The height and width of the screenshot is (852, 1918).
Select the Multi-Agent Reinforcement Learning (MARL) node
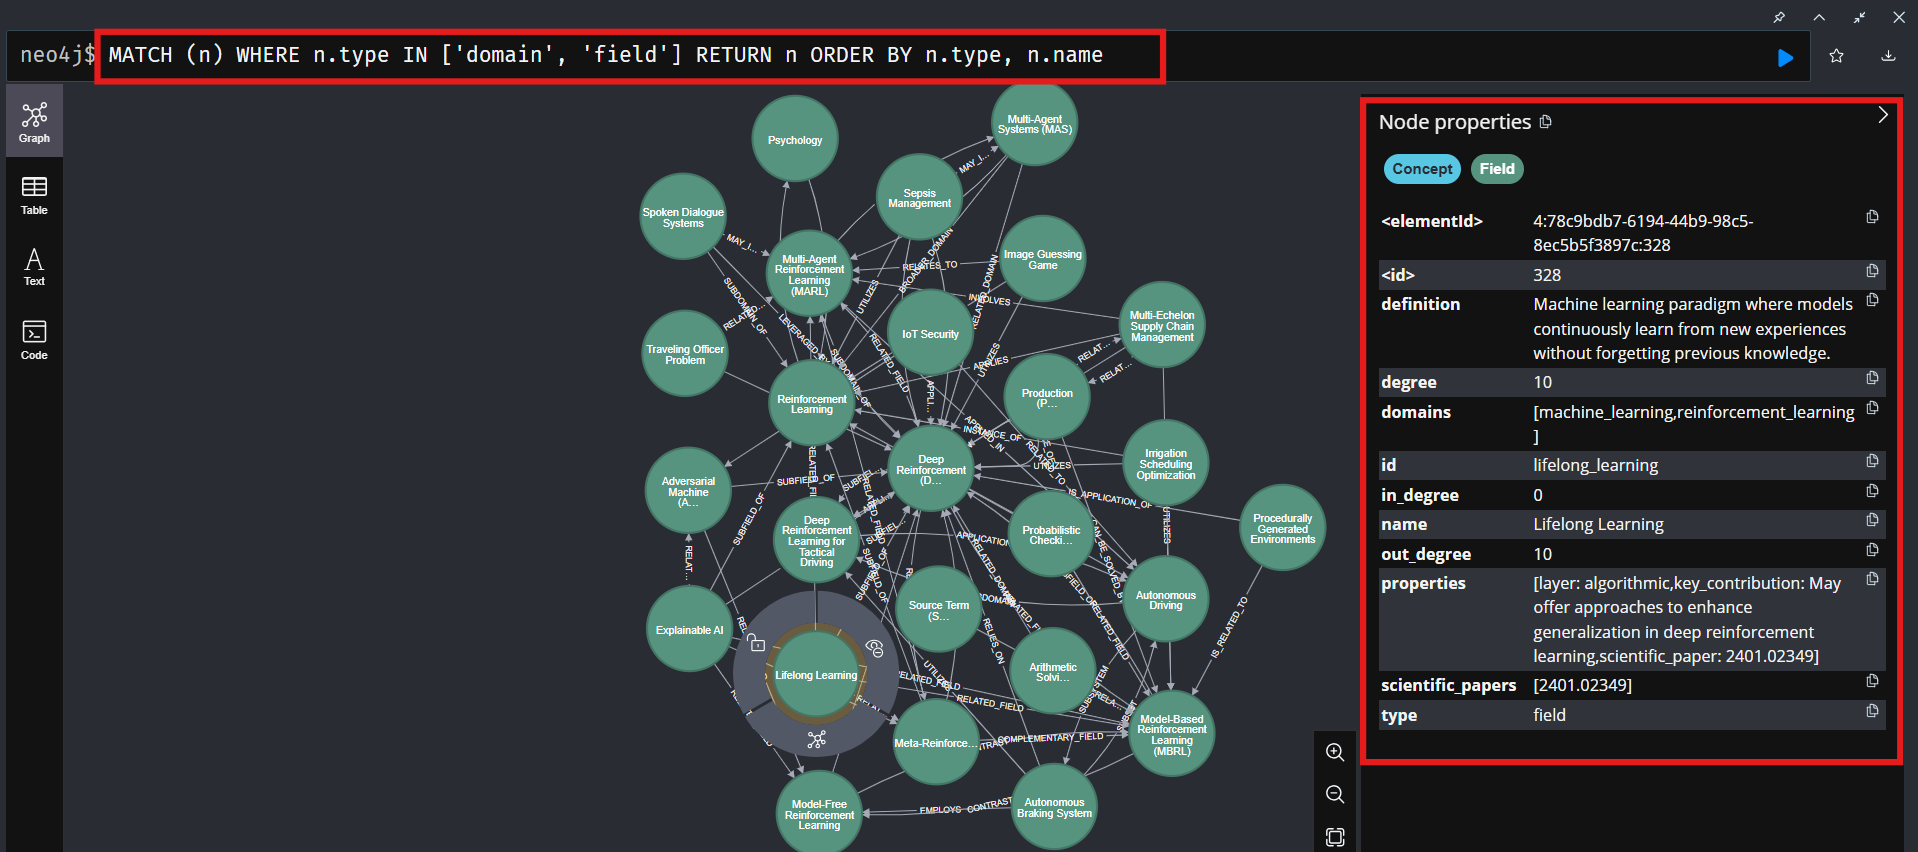[809, 274]
